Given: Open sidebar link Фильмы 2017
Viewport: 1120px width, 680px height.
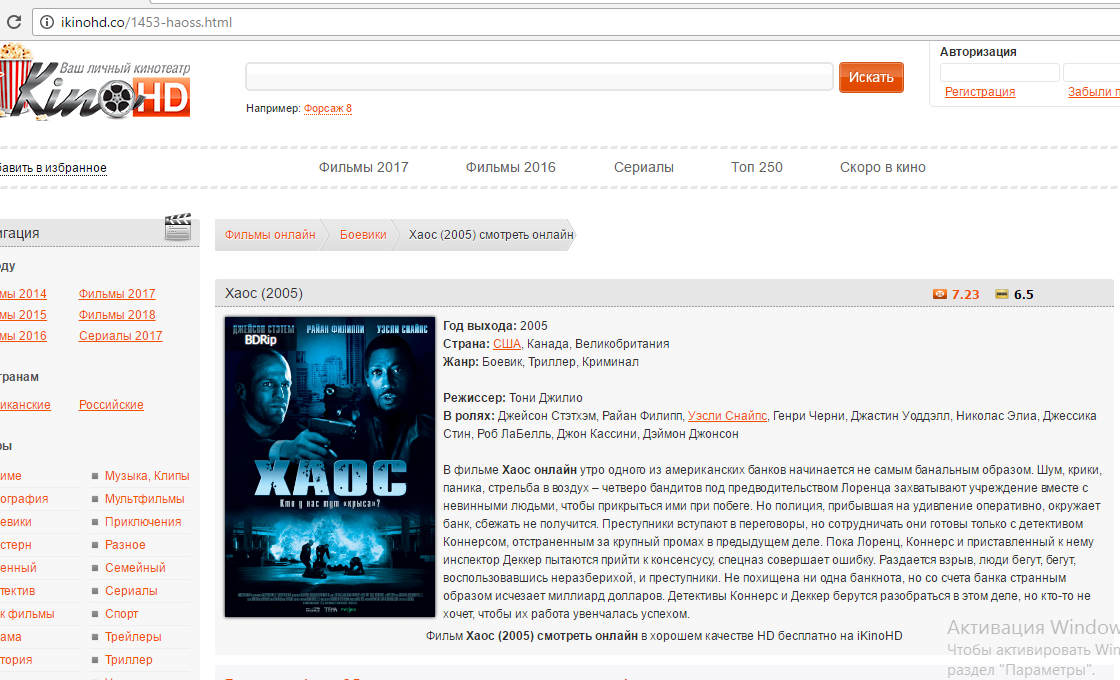Looking at the screenshot, I should pyautogui.click(x=117, y=294).
